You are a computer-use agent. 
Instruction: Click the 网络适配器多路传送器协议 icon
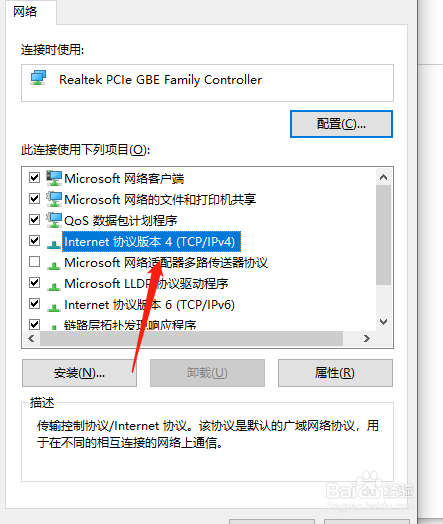coord(54,266)
